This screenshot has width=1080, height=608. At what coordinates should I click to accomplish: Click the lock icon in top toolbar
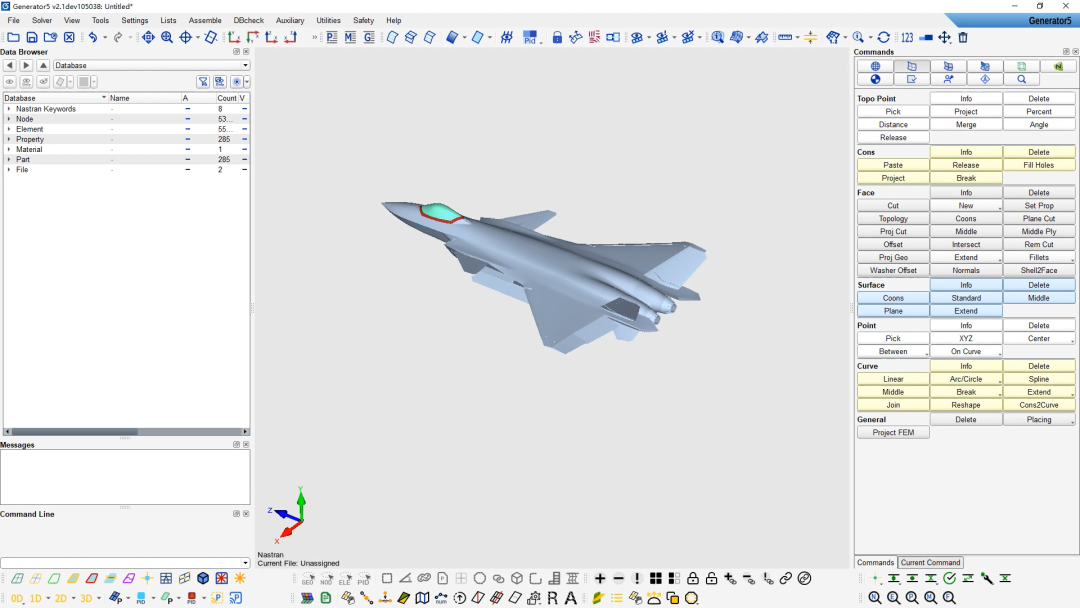point(557,37)
